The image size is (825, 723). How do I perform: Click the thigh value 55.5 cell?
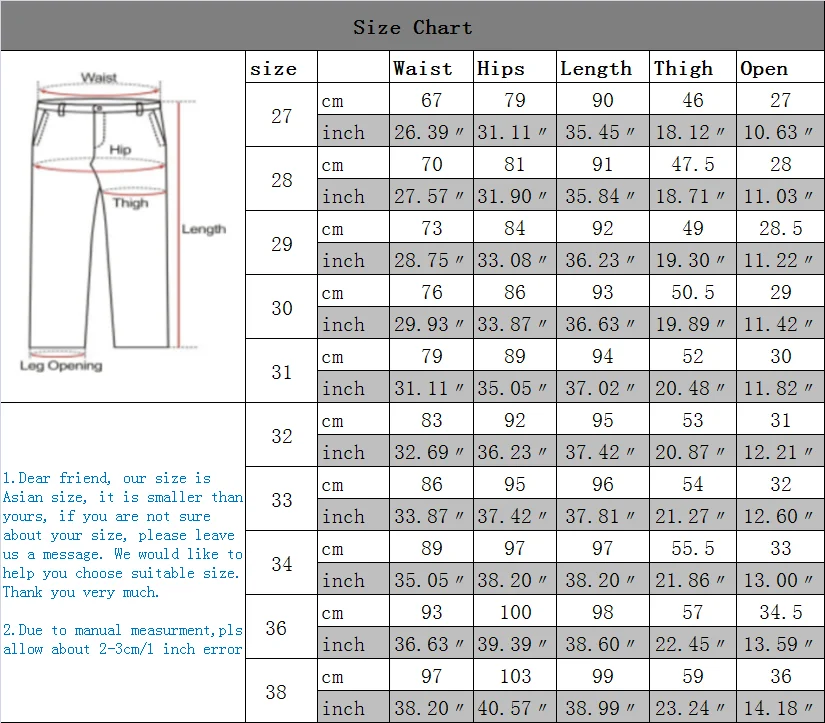pos(693,548)
